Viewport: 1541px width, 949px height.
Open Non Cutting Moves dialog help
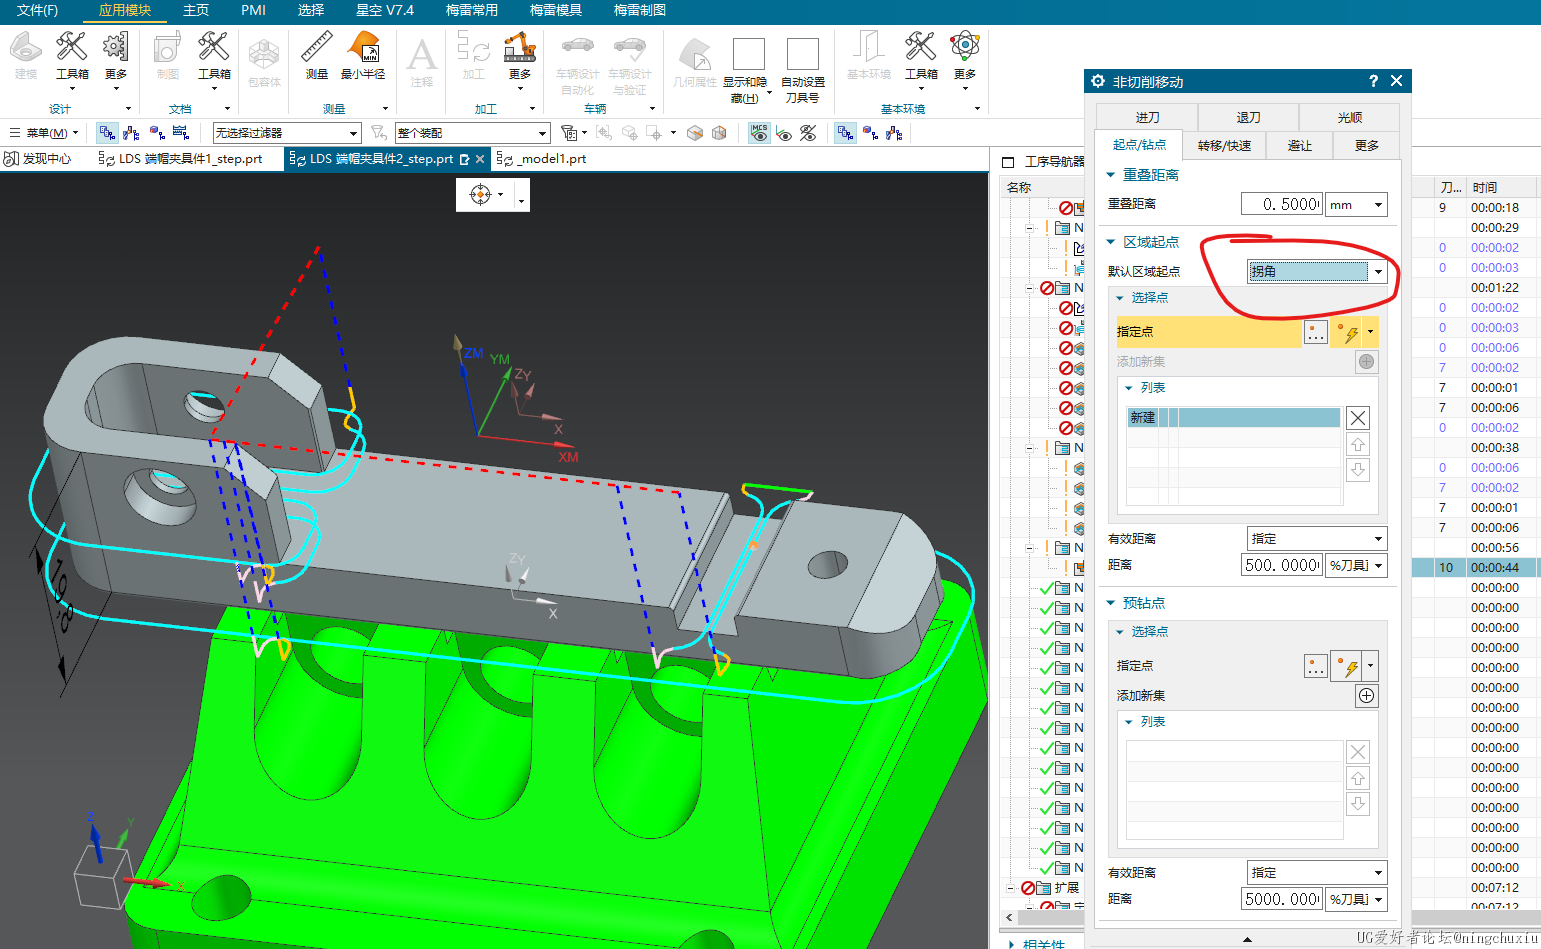click(1373, 81)
